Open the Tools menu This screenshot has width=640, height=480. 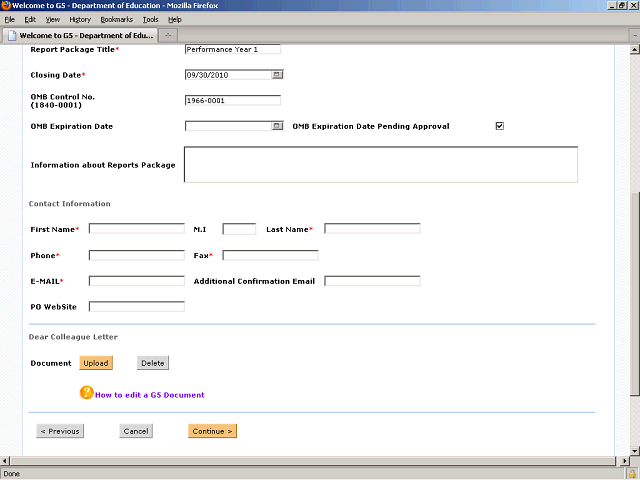(x=150, y=20)
